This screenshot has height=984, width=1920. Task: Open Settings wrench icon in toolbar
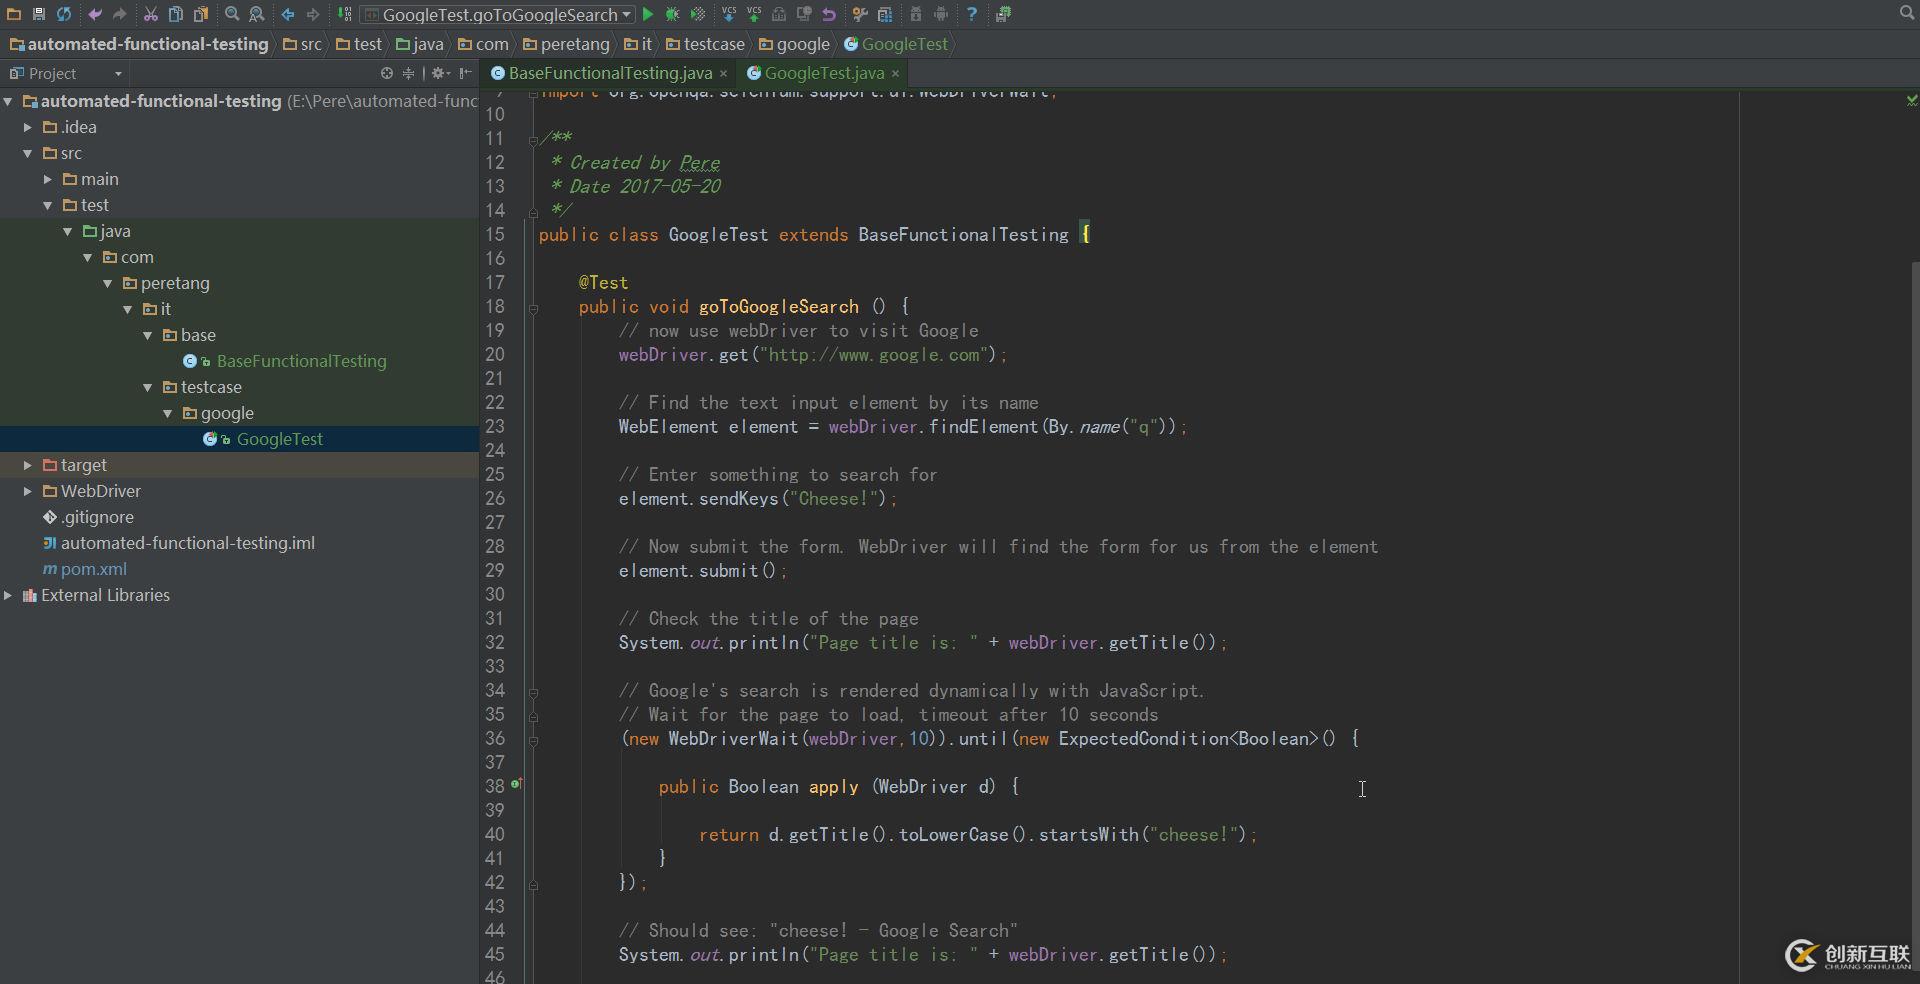coord(860,14)
